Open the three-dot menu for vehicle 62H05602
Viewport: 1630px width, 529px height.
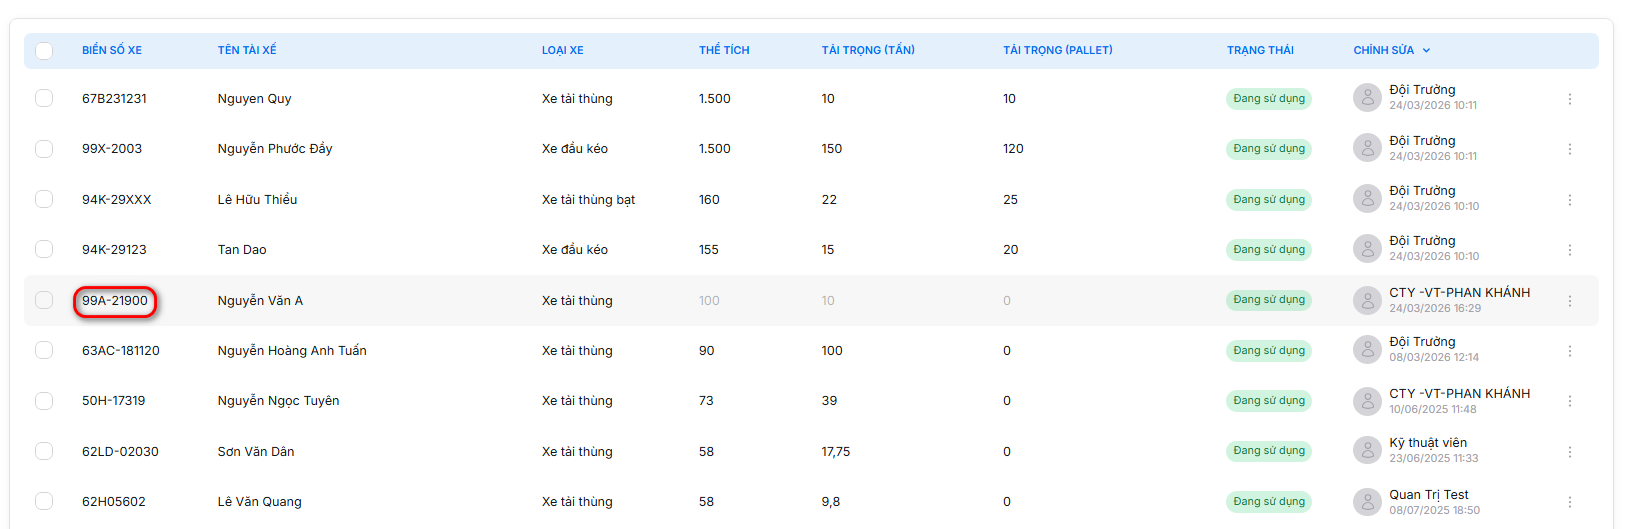(1569, 502)
